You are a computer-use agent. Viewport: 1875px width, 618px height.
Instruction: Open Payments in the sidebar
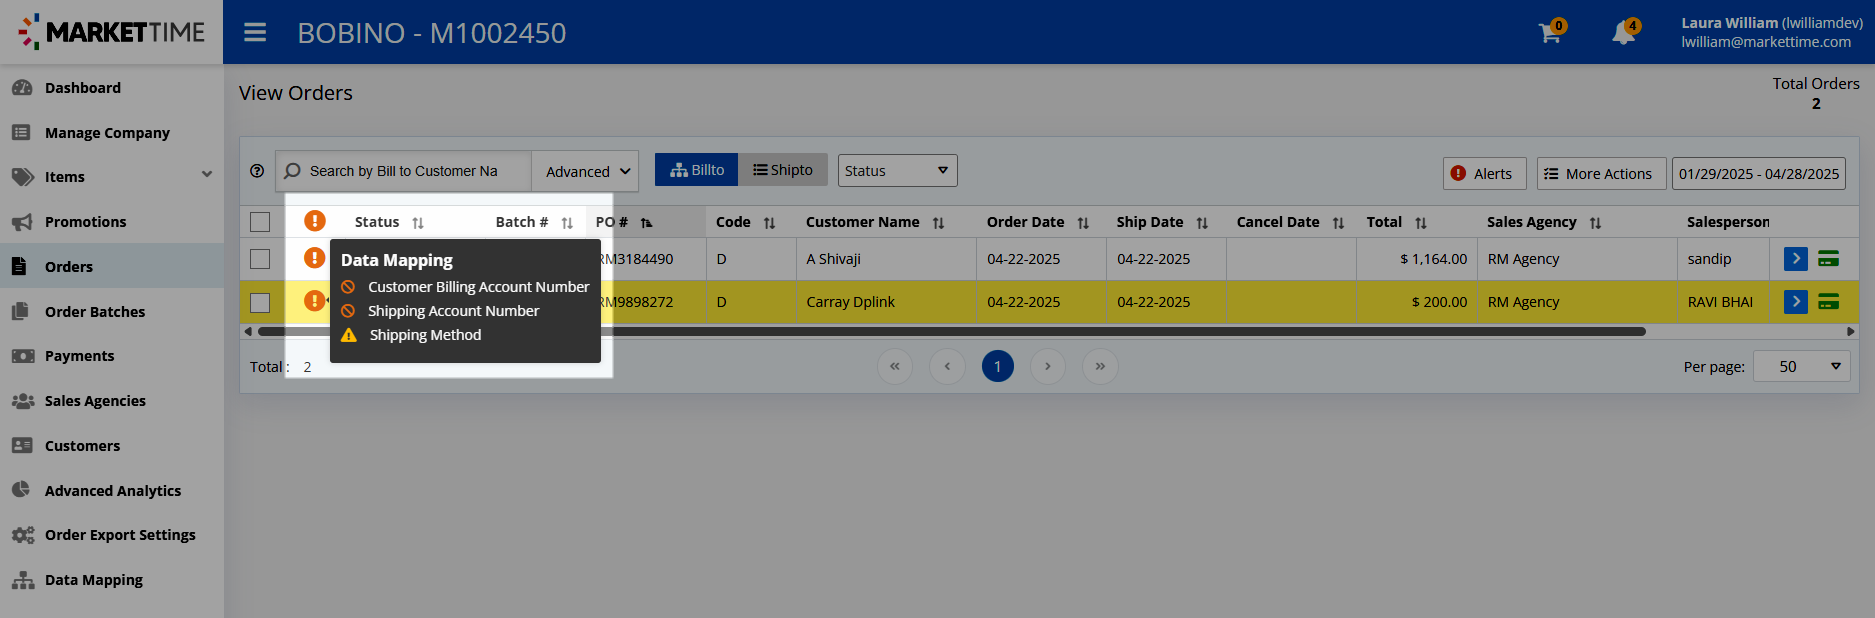tap(79, 356)
